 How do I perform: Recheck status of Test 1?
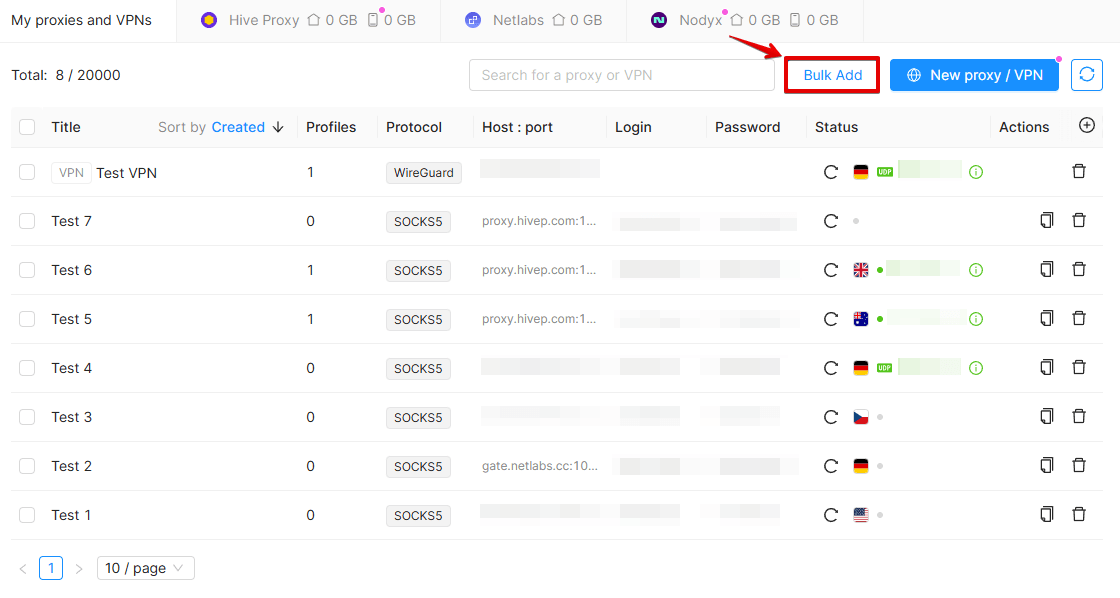click(x=831, y=514)
